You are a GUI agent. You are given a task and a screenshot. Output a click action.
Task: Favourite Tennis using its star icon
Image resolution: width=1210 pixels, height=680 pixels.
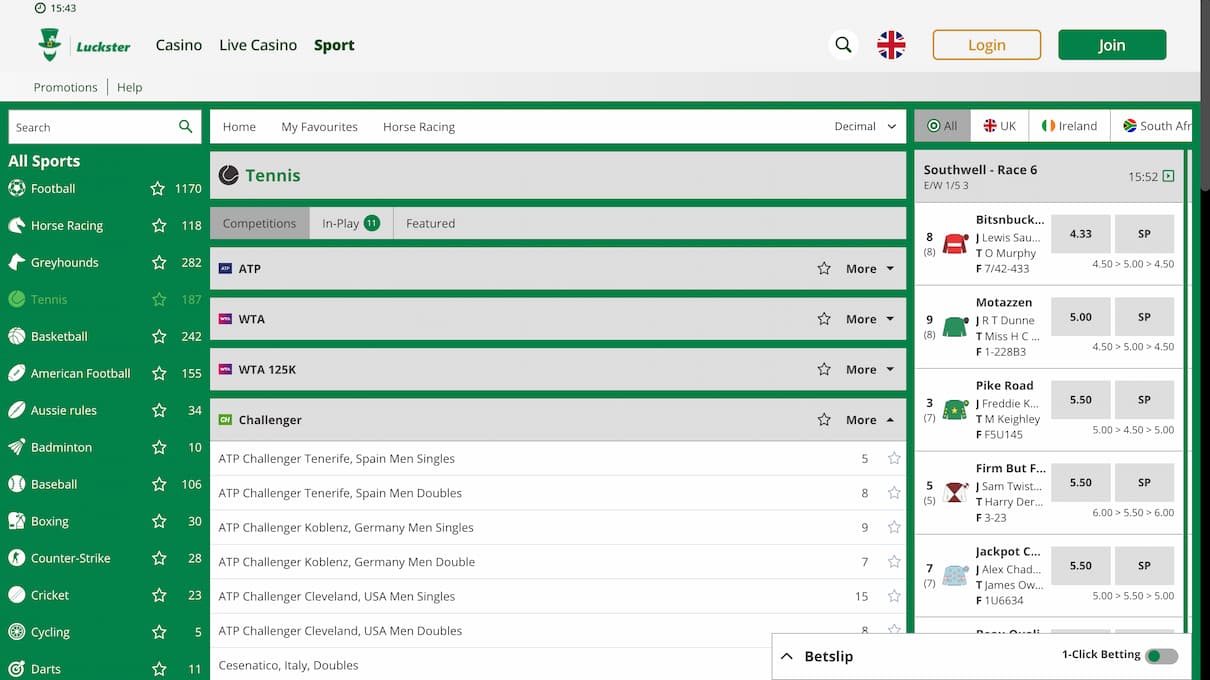pos(159,299)
